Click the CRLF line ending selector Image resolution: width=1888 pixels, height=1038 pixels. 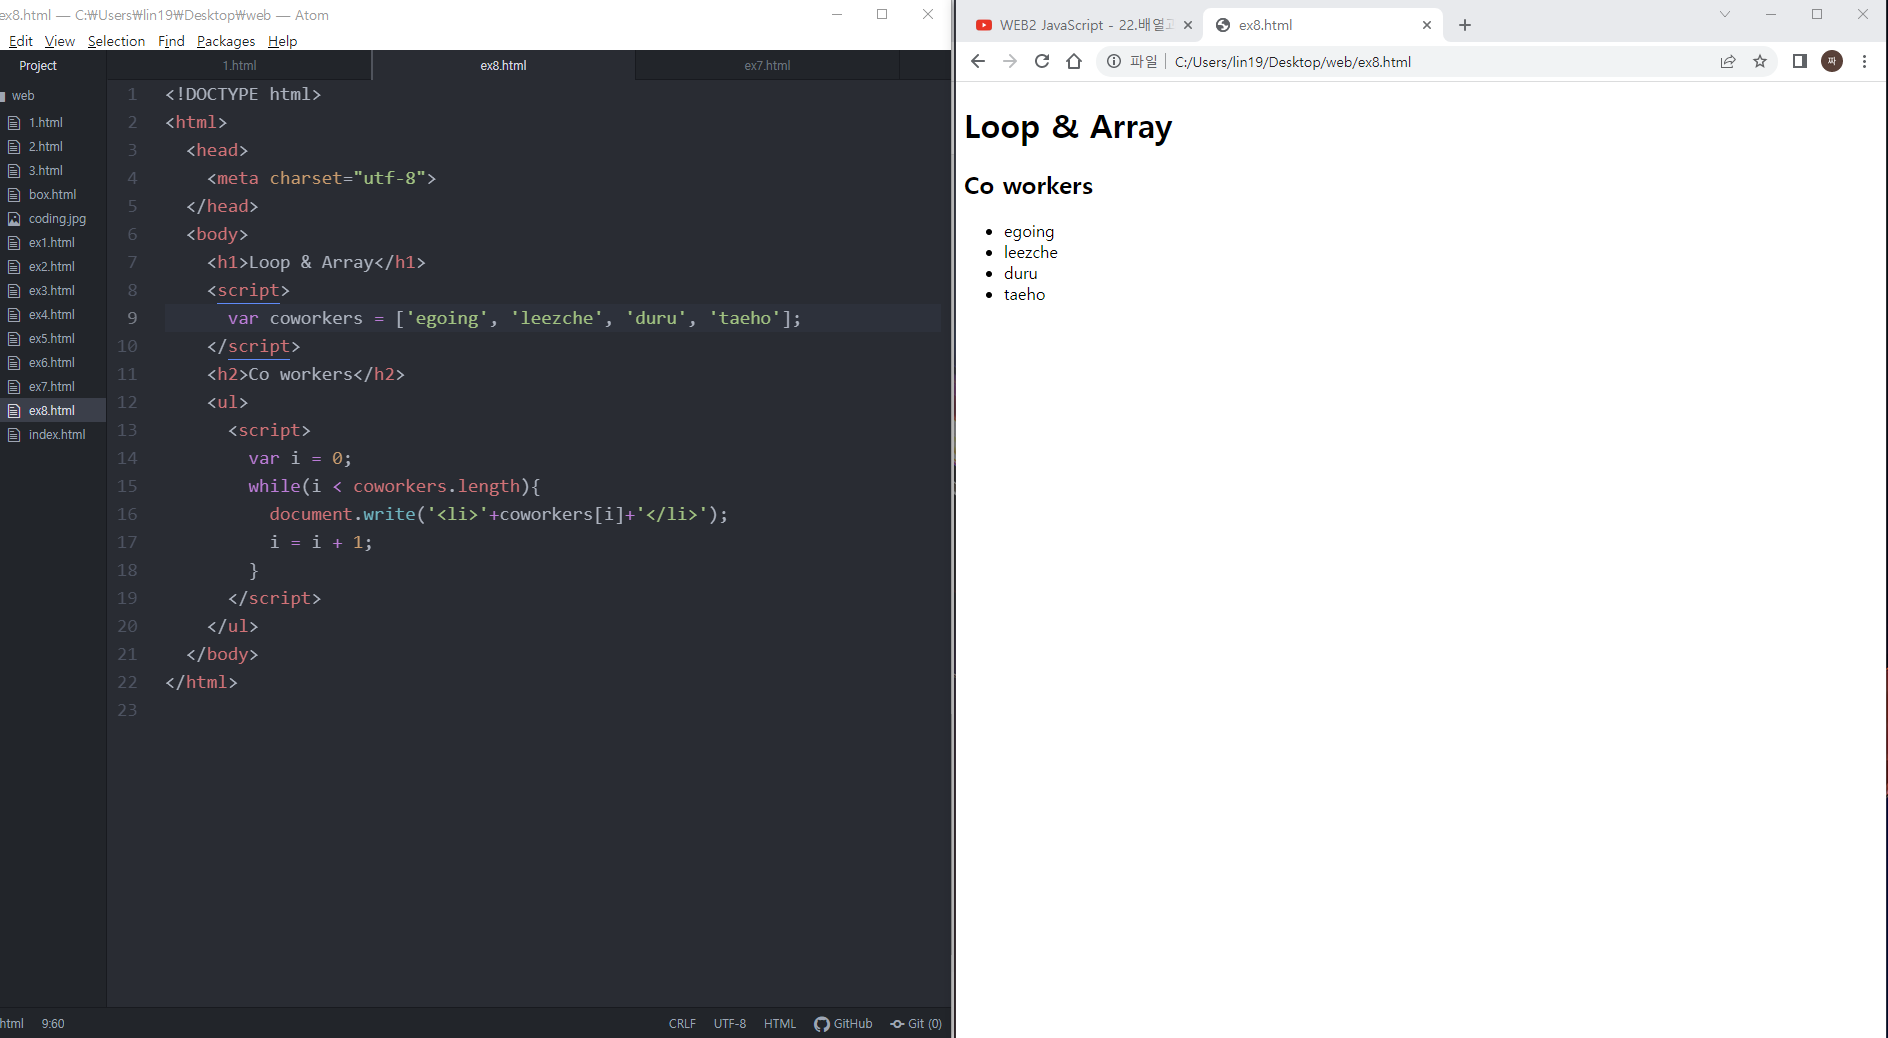coord(682,1024)
